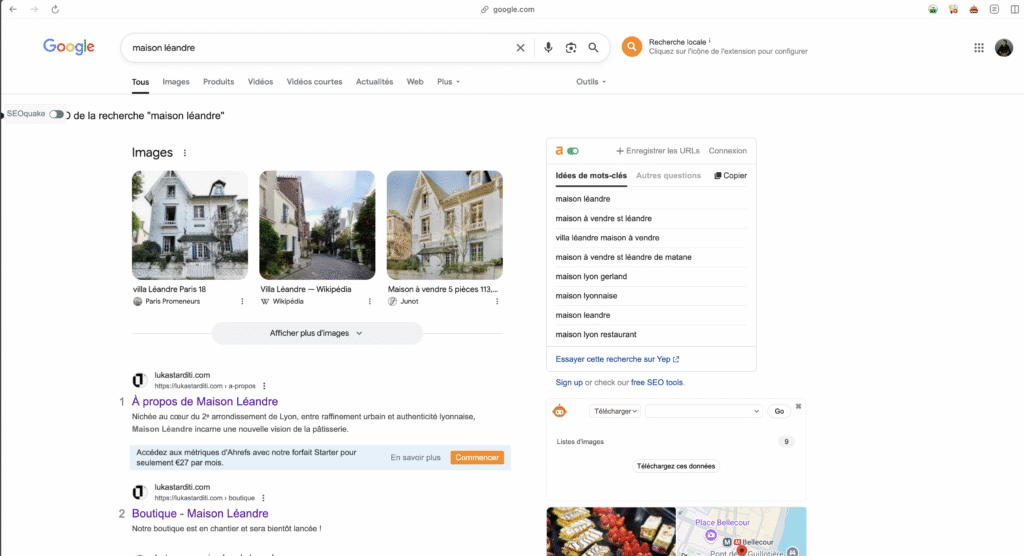
Task: Switch to the Images search tab
Action: (x=176, y=82)
